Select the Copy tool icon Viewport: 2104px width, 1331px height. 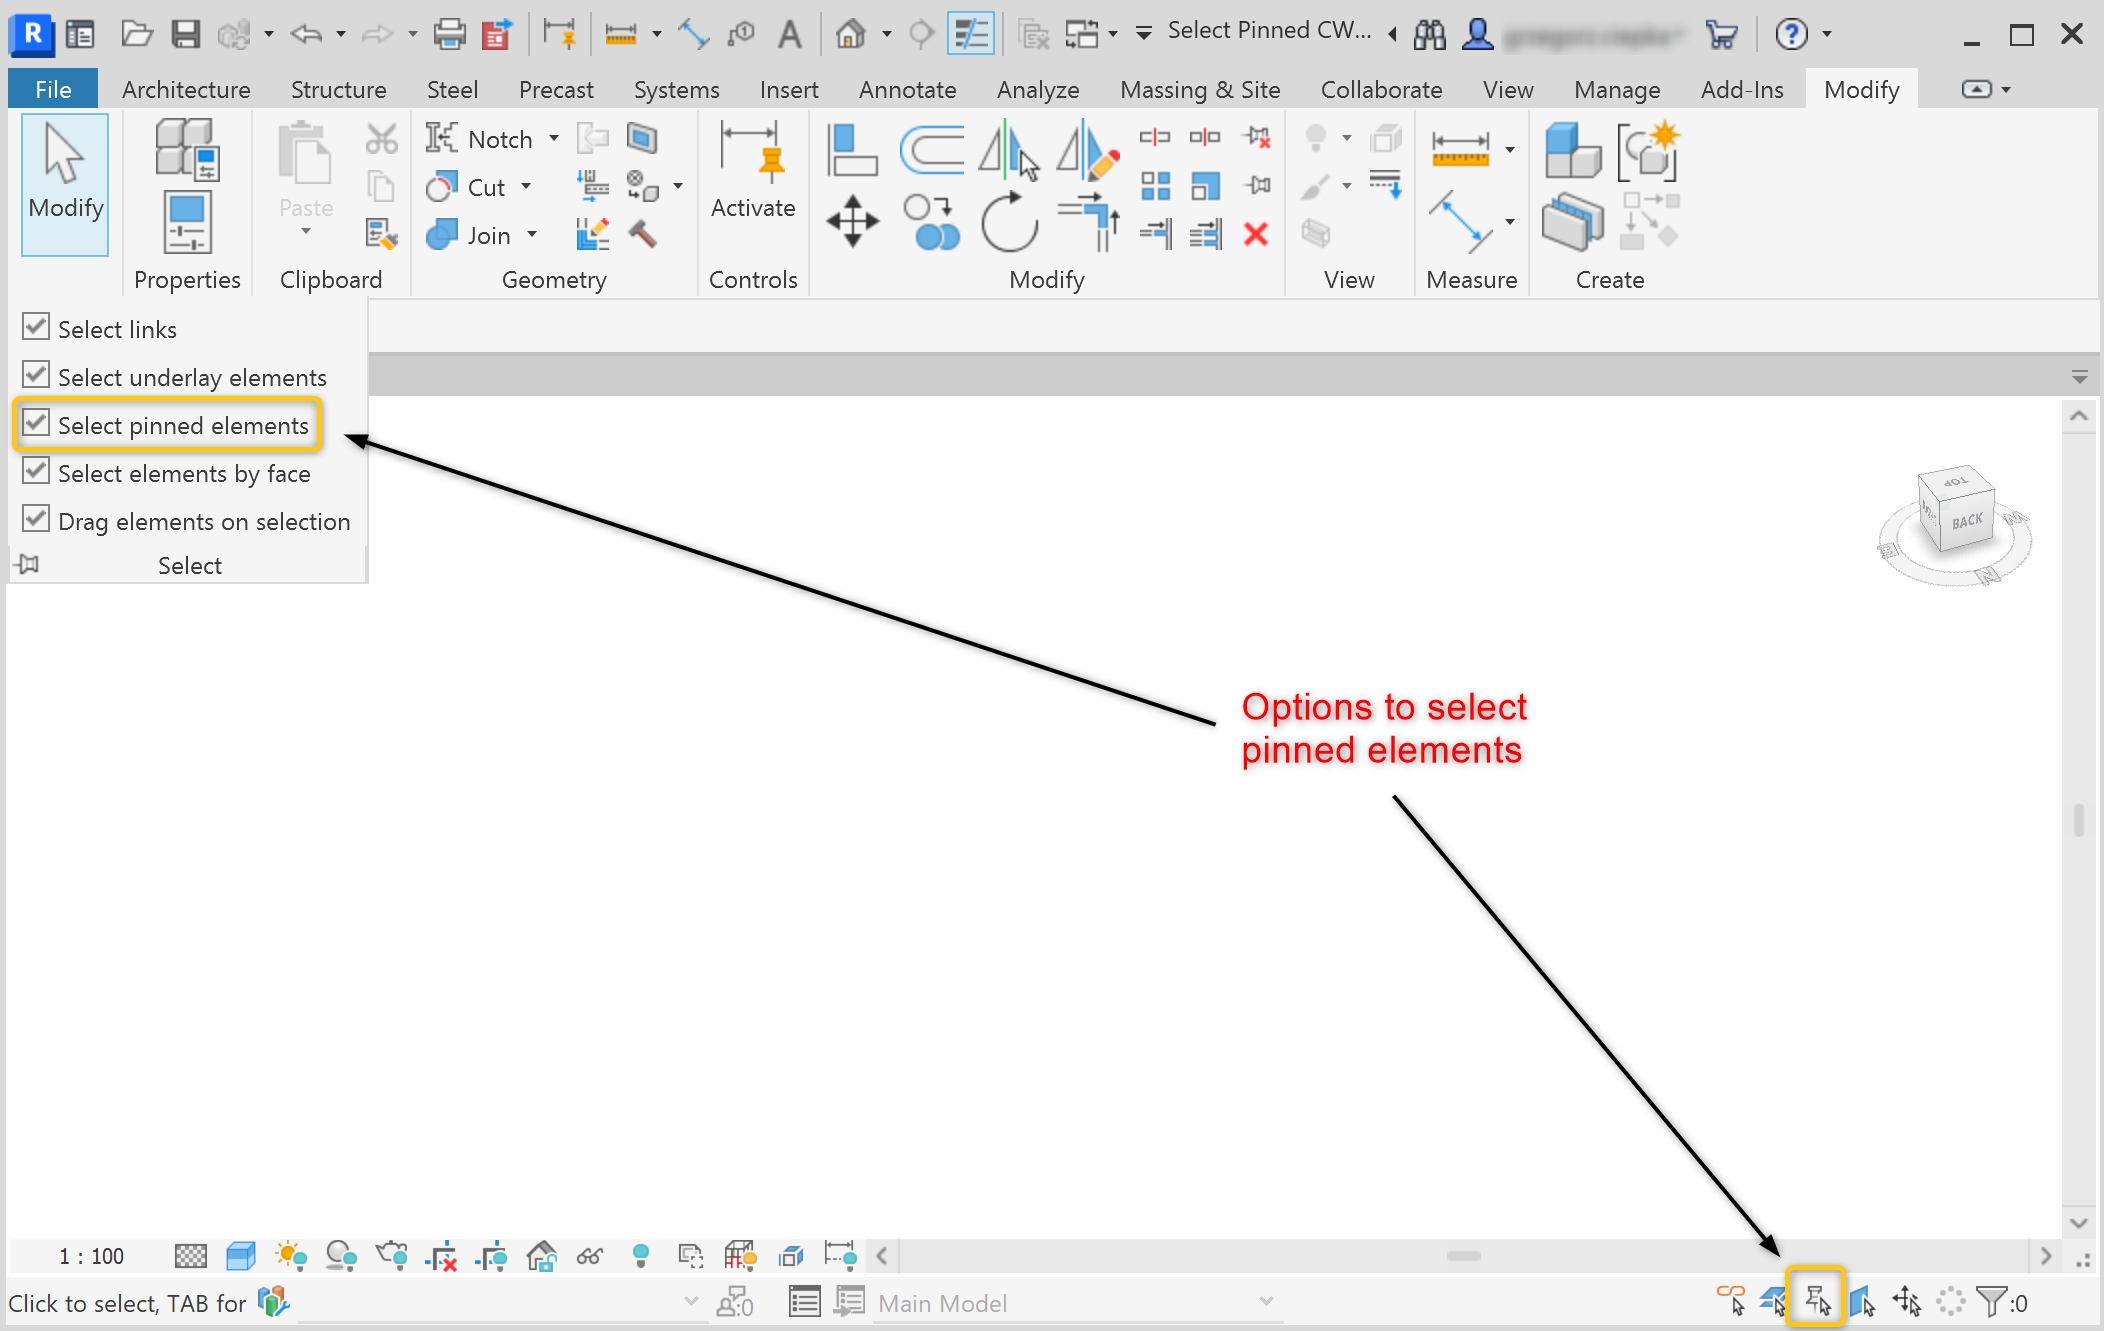pos(930,222)
